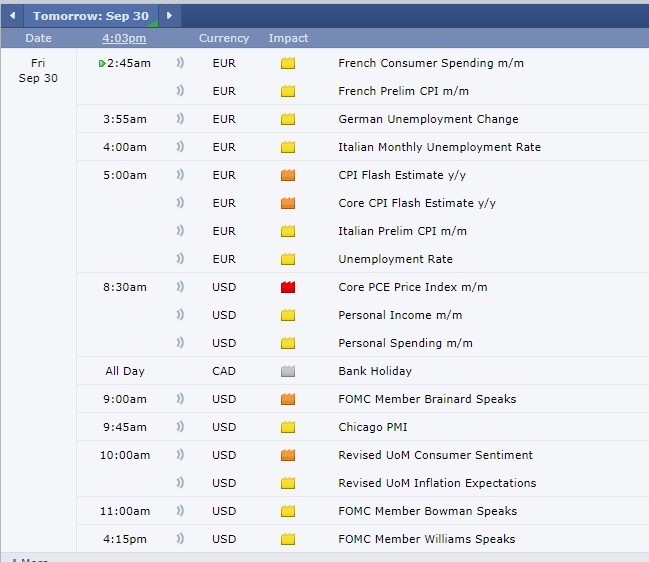Screen dimensions: 649x562
Task: Toggle alert speaker for Core PCE Price Index
Action: pyautogui.click(x=180, y=287)
